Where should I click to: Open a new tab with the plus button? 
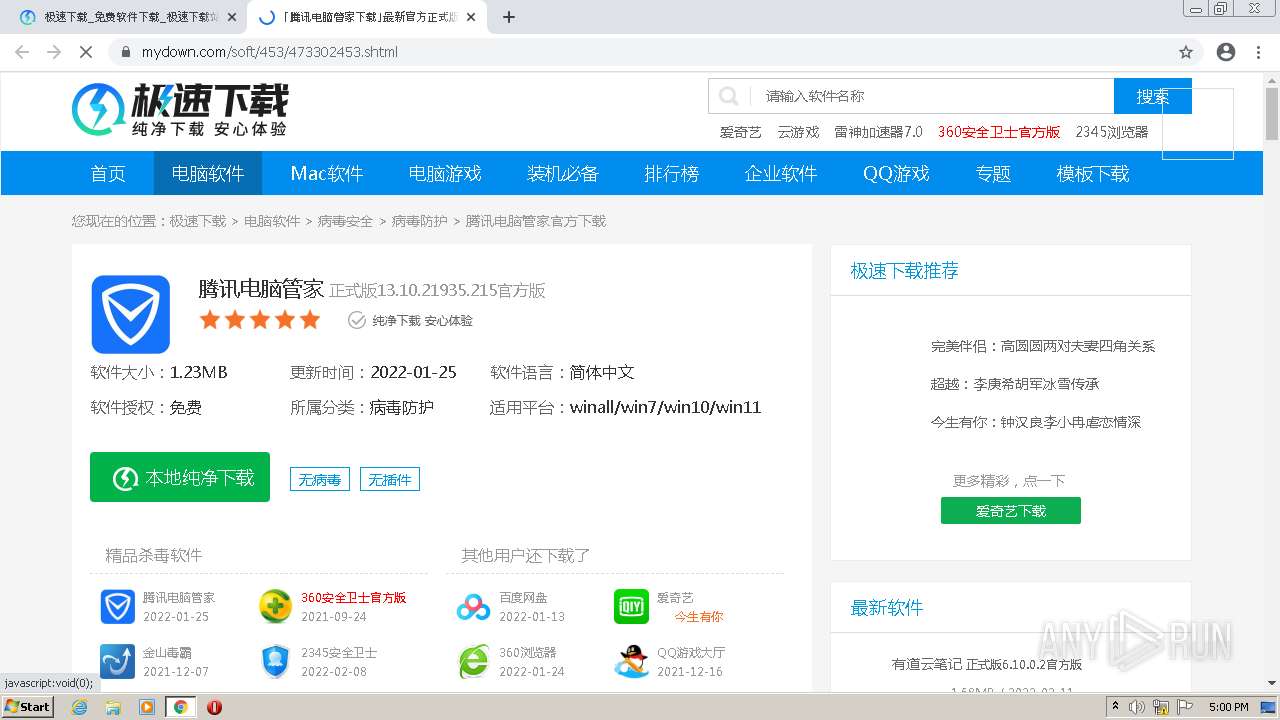pos(509,17)
